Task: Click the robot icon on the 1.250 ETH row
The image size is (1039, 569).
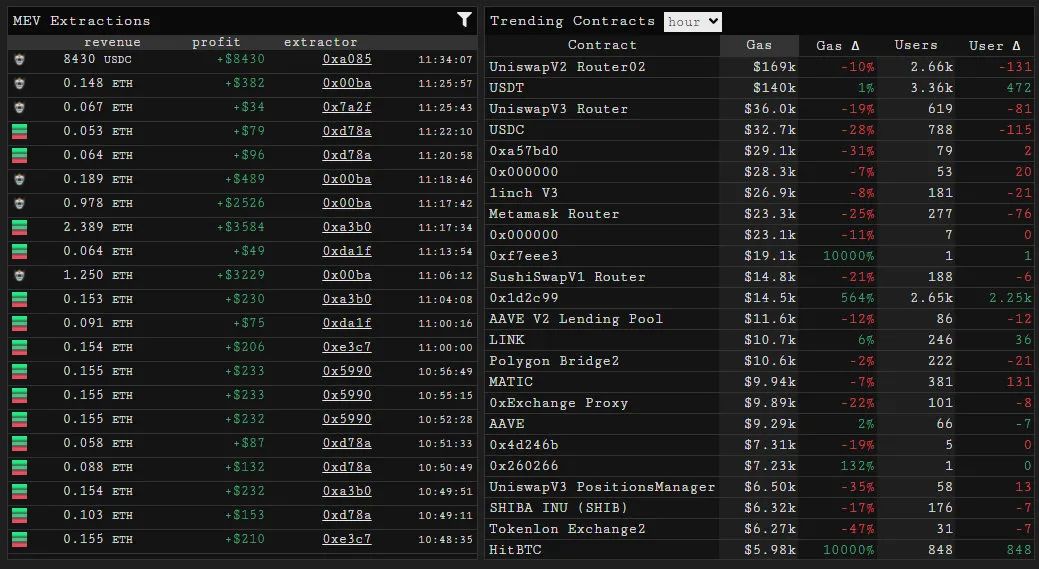Action: pos(19,275)
